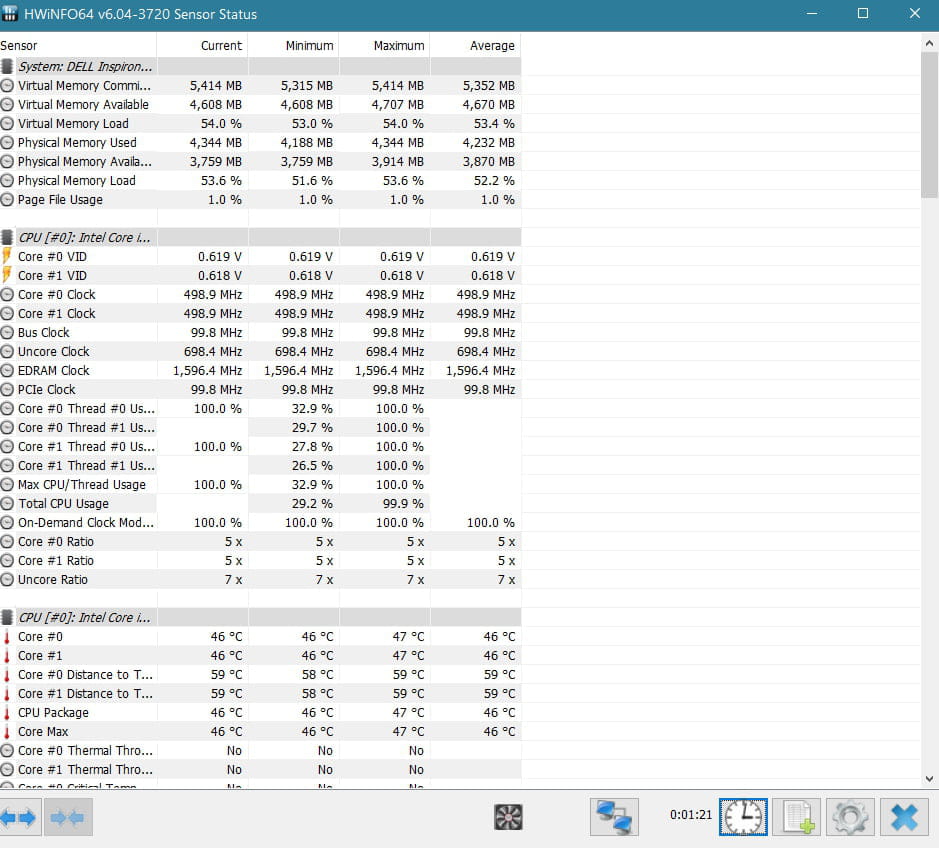The height and width of the screenshot is (848, 939).
Task: Minimize the HWiNFO64 Sensor Status window
Action: click(812, 14)
